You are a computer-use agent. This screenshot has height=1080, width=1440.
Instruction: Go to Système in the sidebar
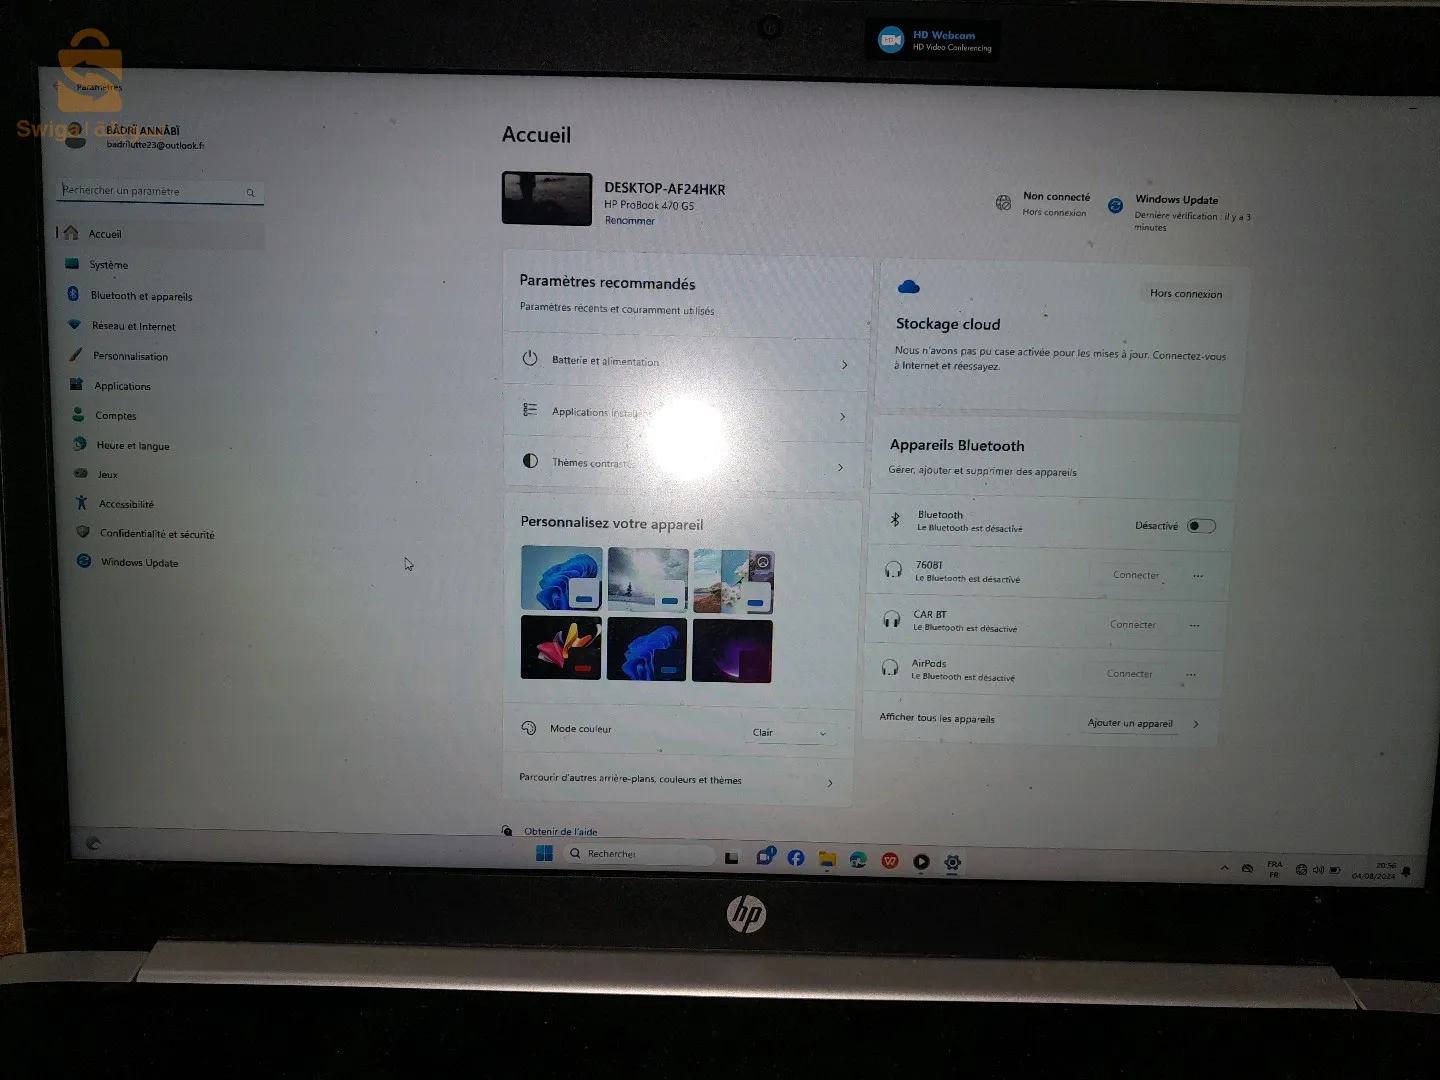109,265
